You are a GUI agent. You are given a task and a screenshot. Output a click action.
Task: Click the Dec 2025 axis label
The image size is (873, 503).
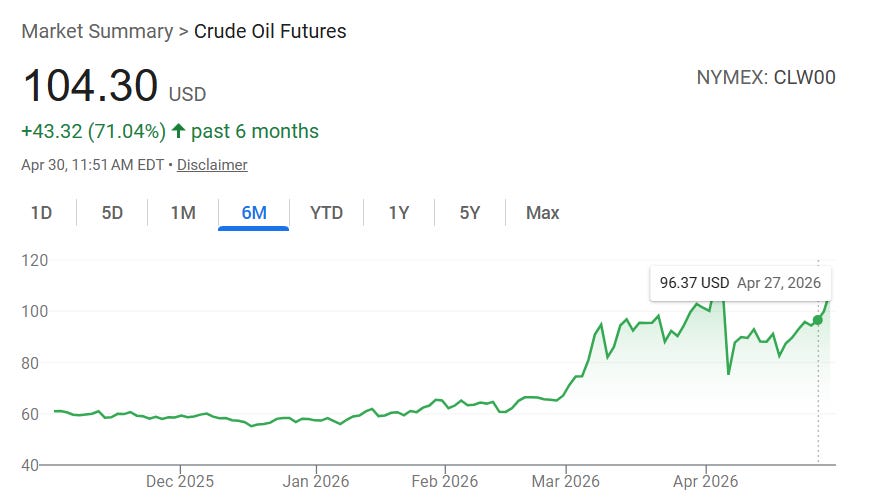180,481
